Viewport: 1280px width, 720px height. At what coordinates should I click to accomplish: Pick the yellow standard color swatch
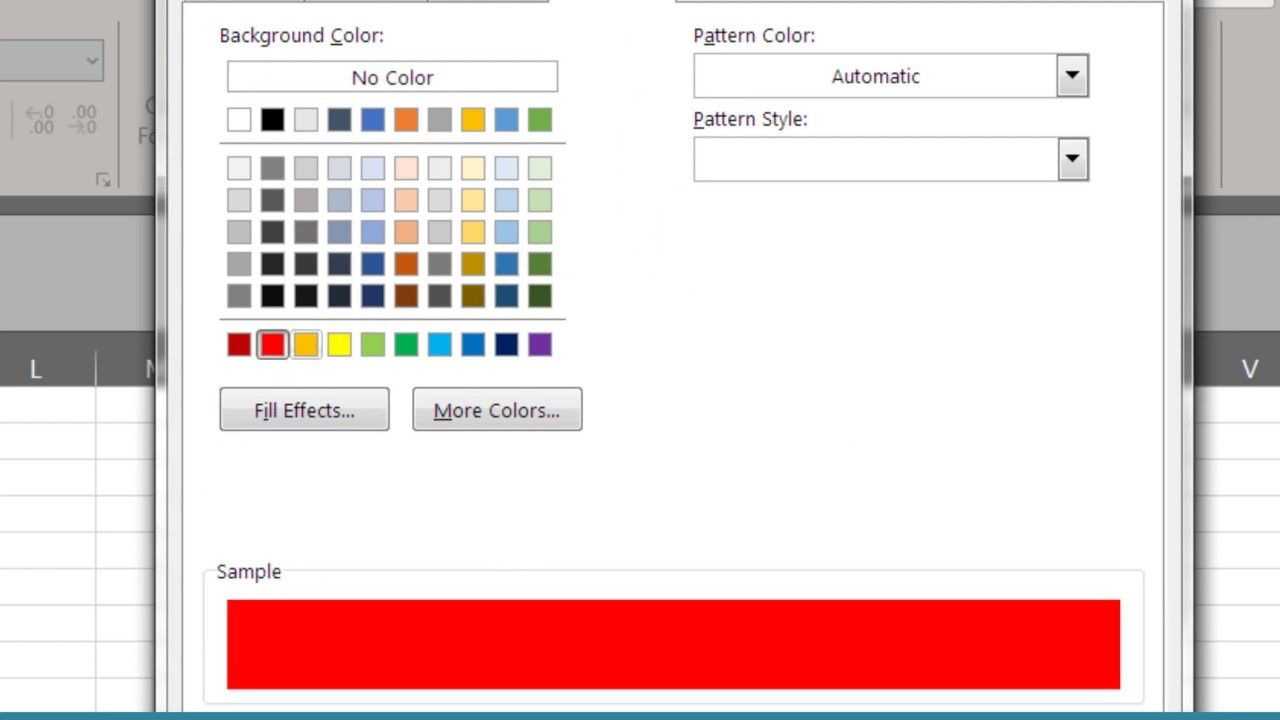click(x=339, y=344)
